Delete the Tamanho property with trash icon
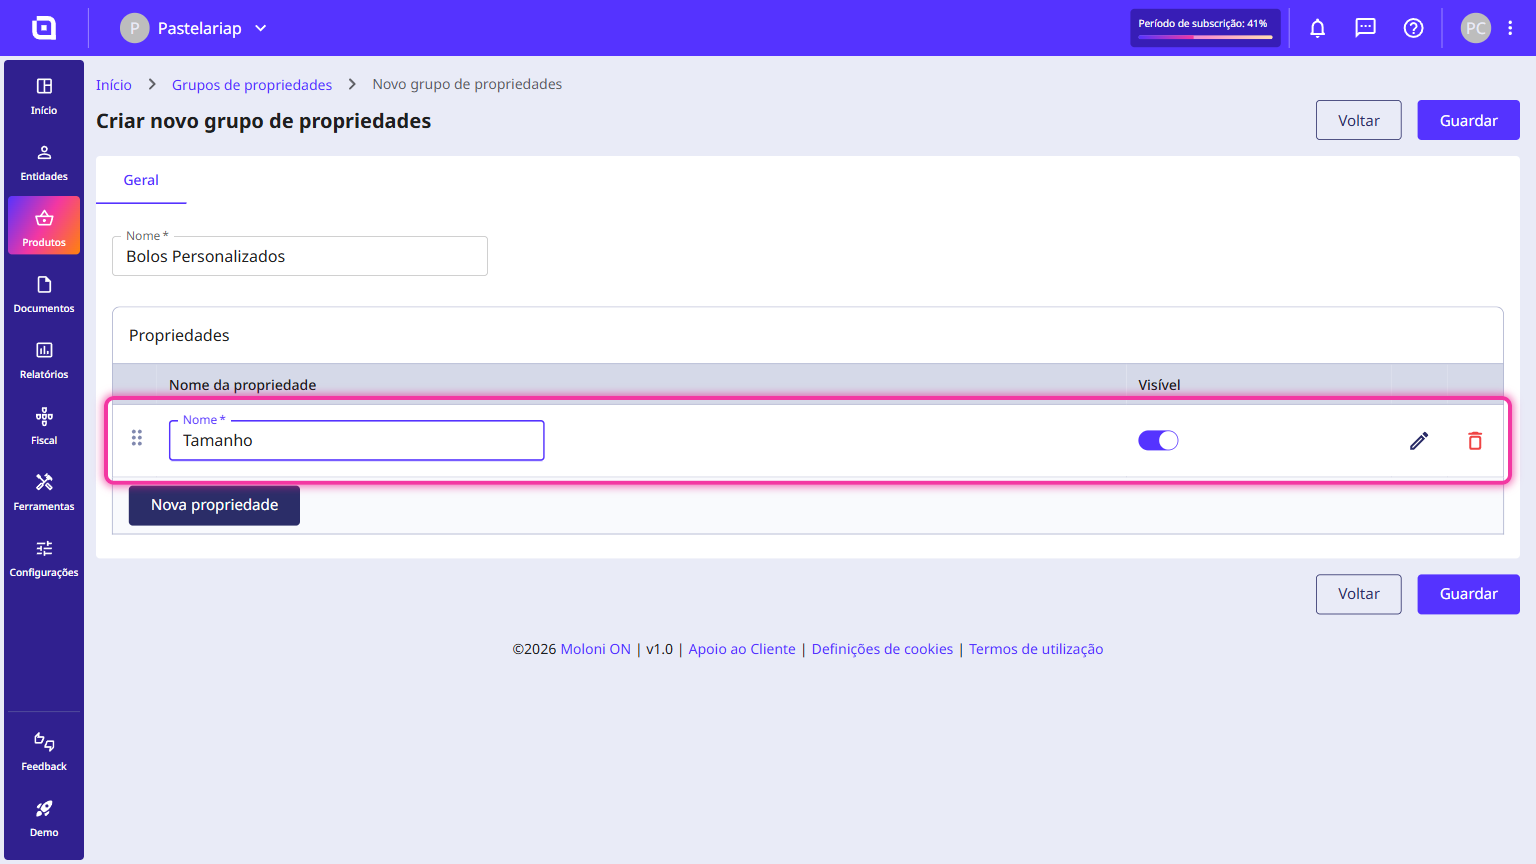Screen dimensions: 1536x864 click(1475, 441)
